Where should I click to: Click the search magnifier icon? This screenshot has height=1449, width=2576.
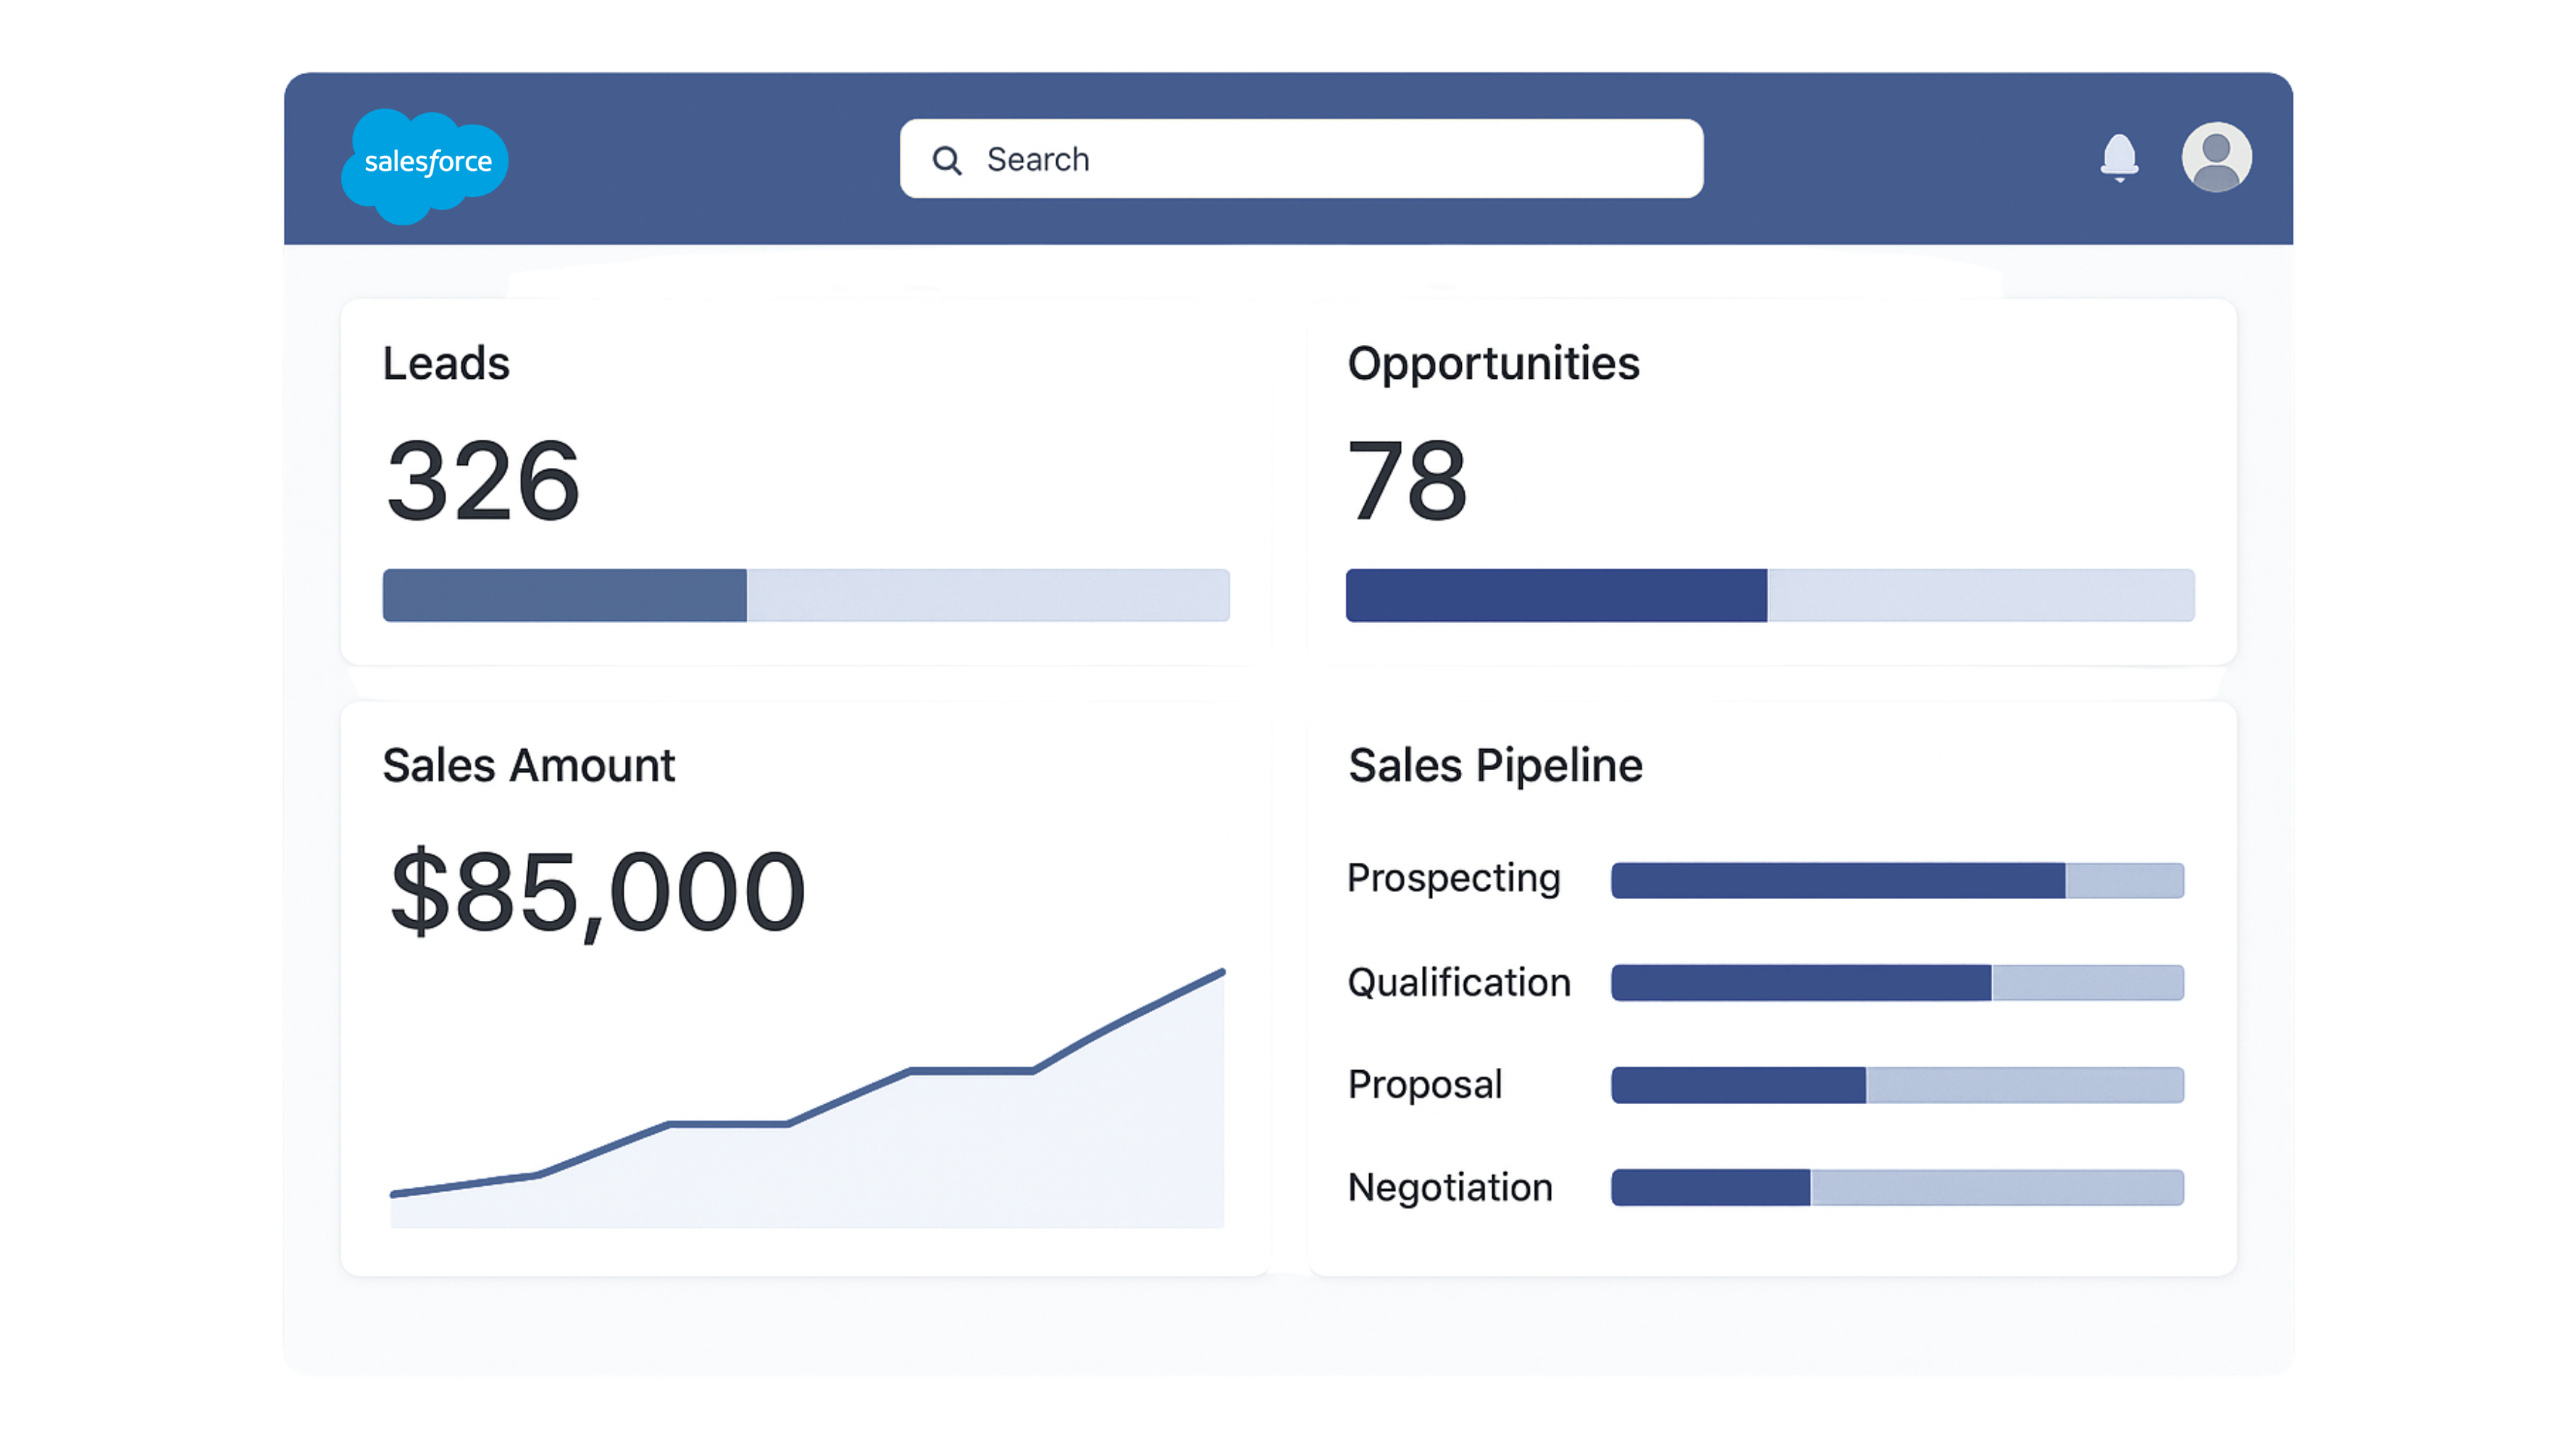coord(946,160)
